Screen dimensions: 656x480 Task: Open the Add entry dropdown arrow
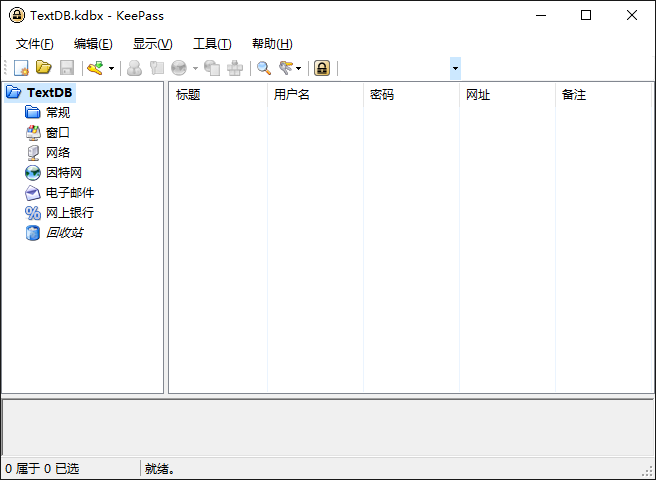coord(111,68)
